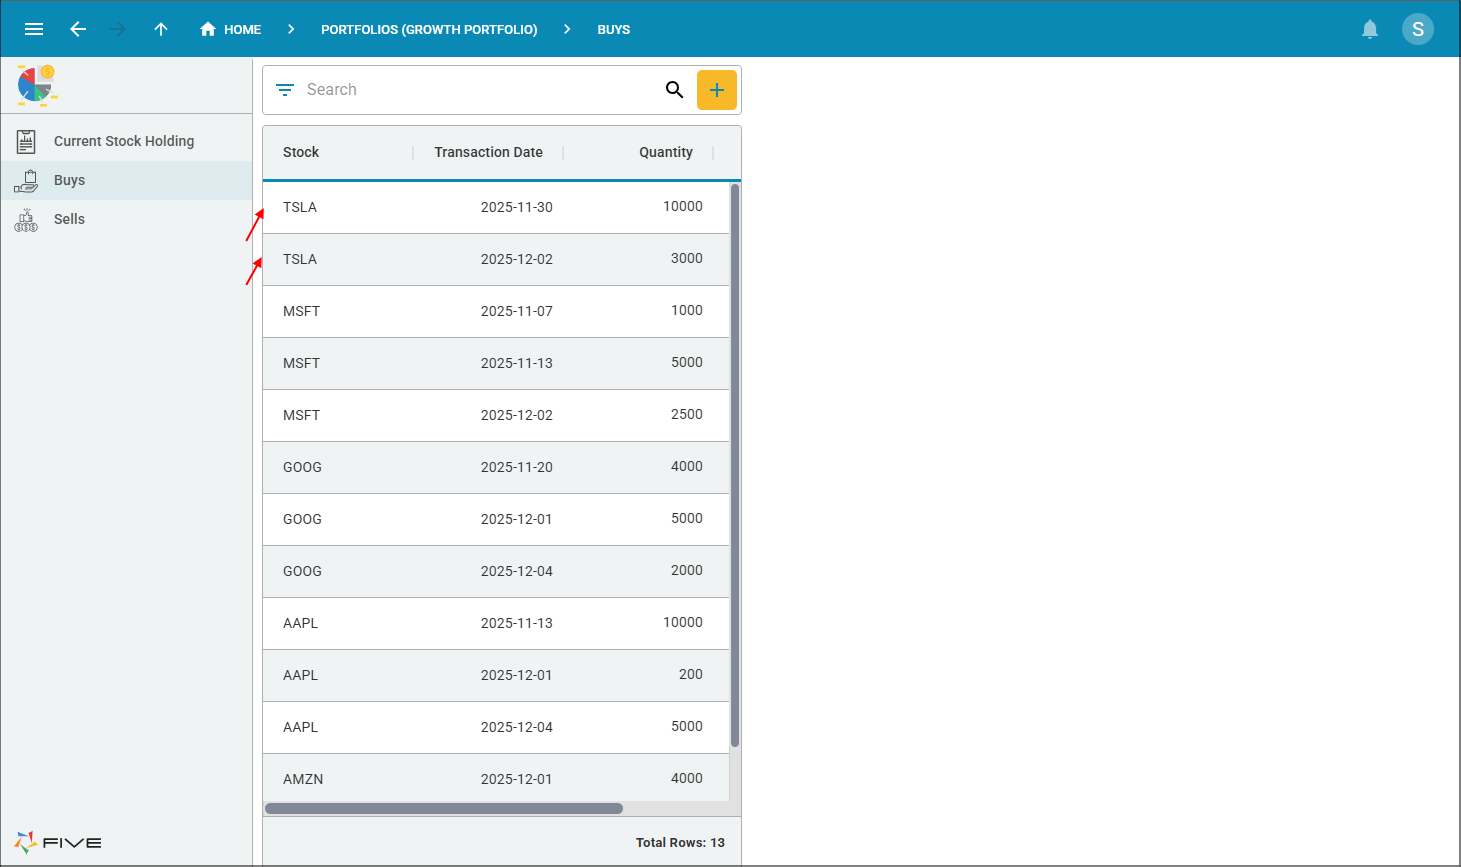
Task: Select MSFT row dated 2025-12-02
Action: pos(496,415)
